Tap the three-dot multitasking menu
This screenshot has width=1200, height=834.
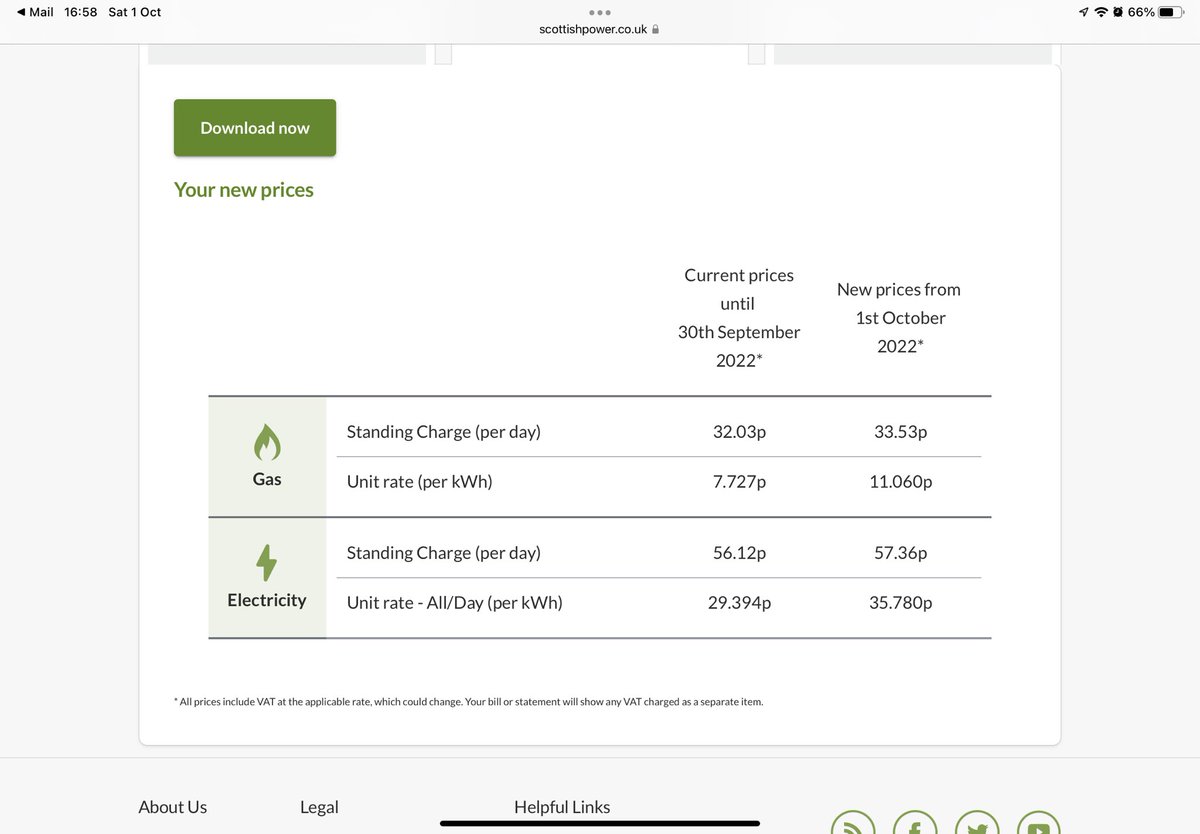tap(599, 12)
